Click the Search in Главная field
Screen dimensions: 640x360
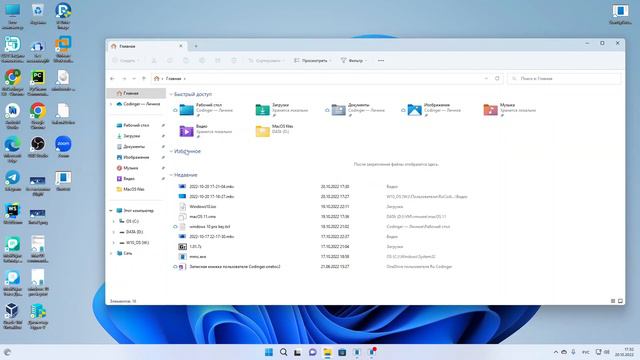click(565, 78)
